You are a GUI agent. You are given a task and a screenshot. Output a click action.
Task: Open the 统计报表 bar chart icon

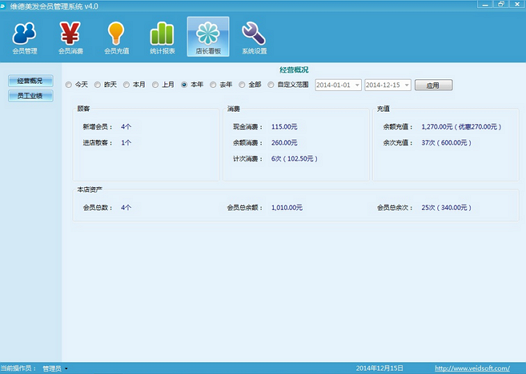click(162, 38)
